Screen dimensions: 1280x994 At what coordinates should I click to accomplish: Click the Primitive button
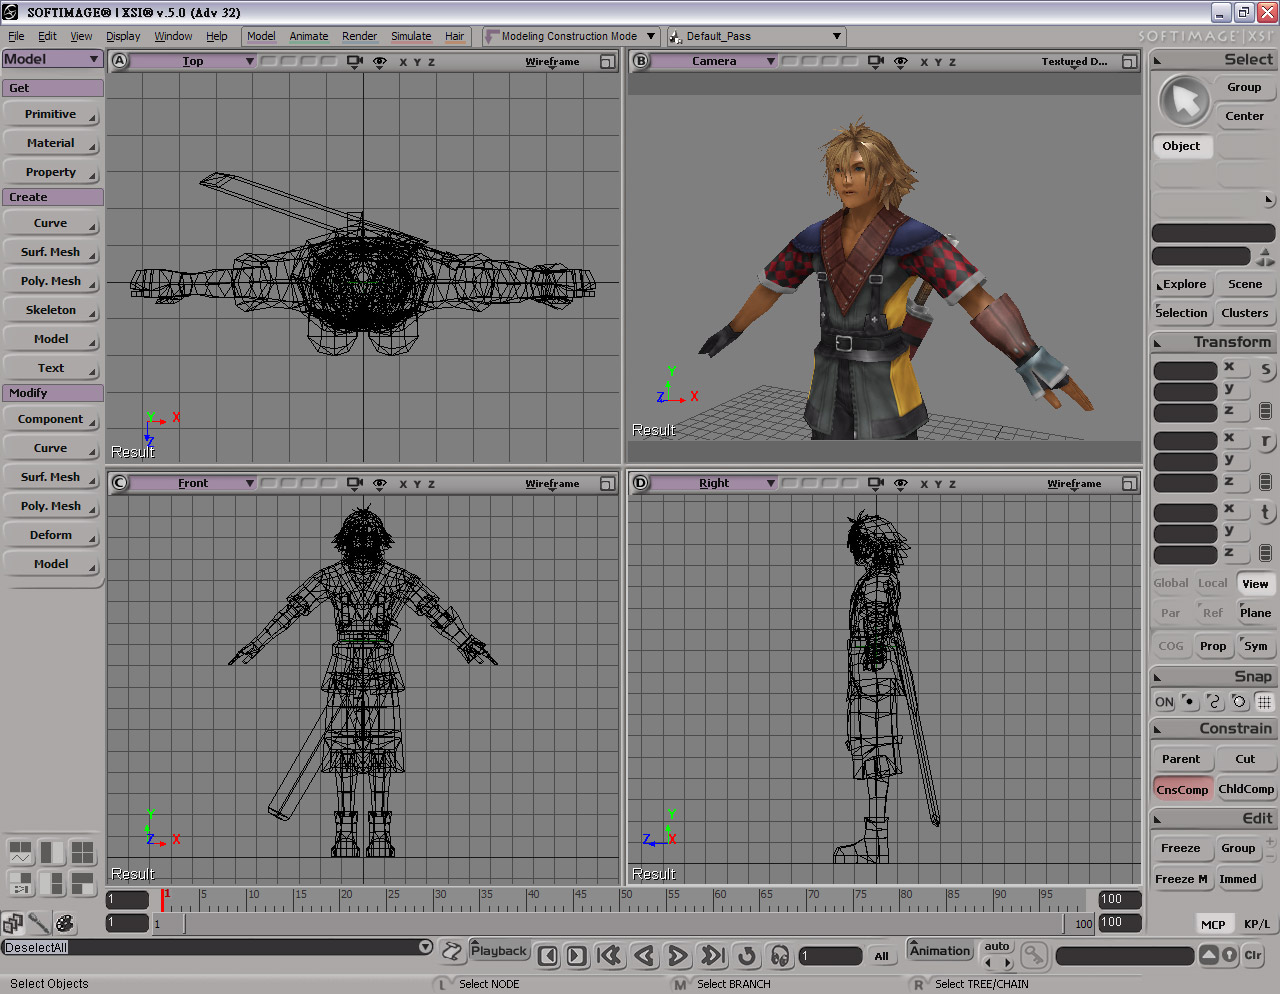click(51, 115)
